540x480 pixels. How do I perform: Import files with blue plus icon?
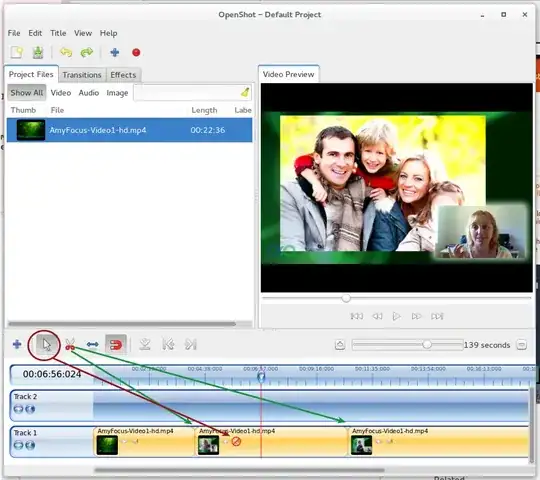[115, 52]
